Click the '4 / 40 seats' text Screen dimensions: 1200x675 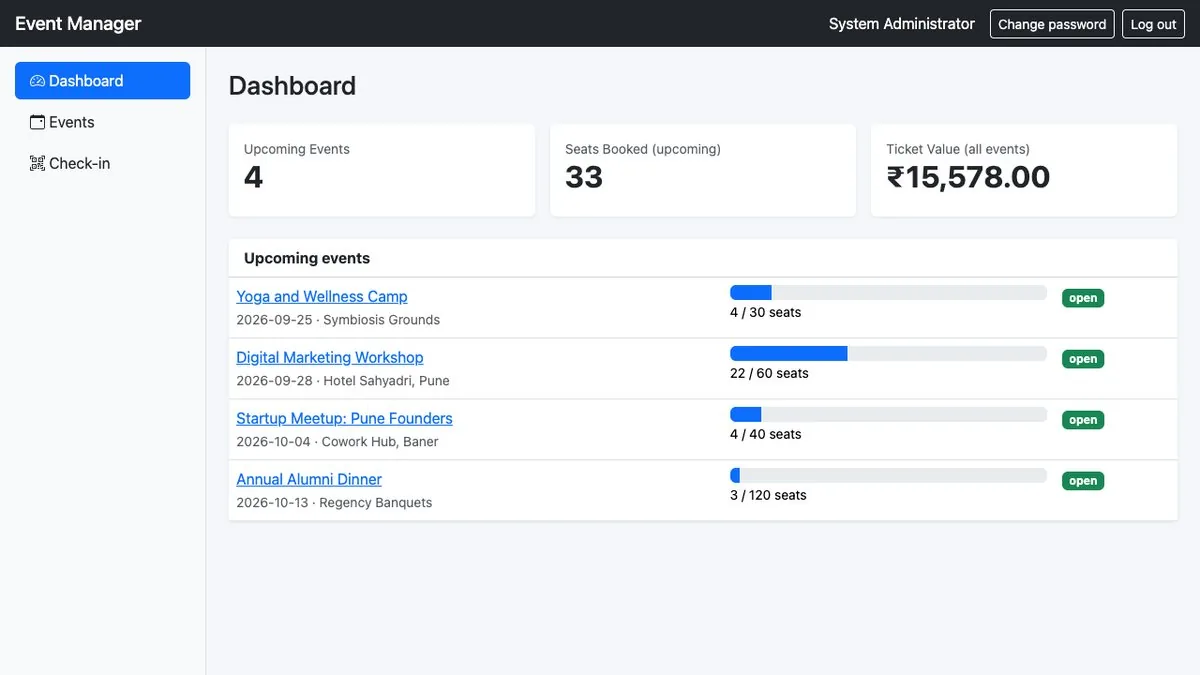pos(766,434)
